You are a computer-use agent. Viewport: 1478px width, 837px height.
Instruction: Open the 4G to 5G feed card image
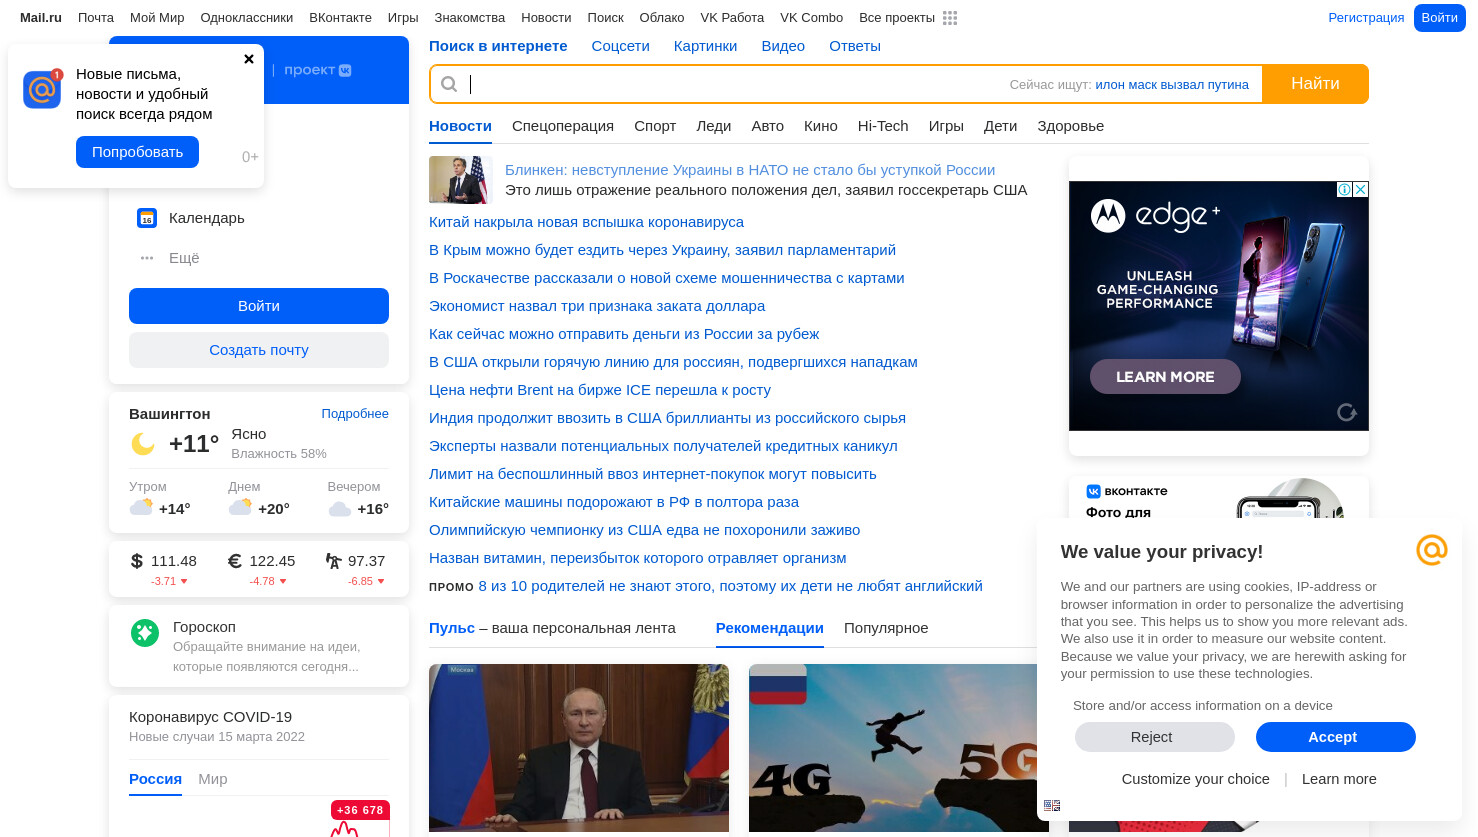click(898, 748)
